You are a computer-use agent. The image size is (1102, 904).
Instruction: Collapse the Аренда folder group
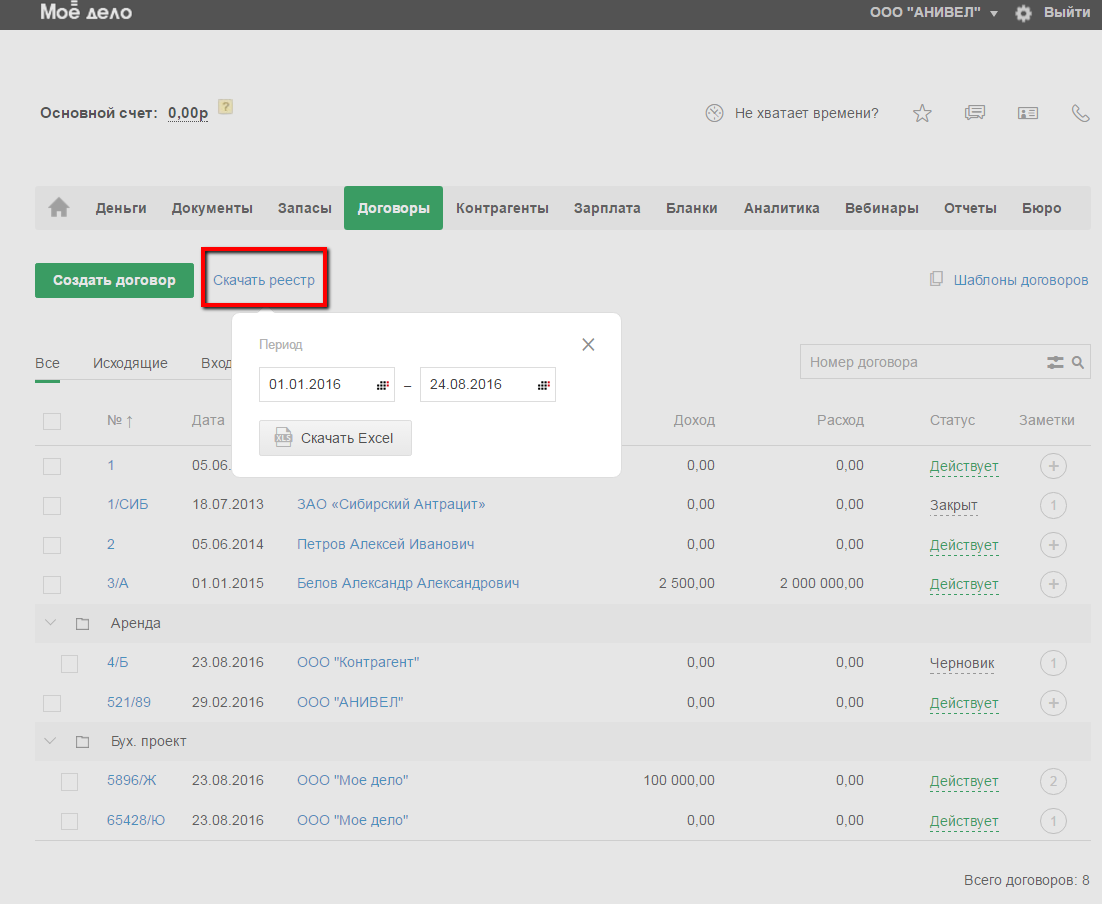click(x=49, y=623)
